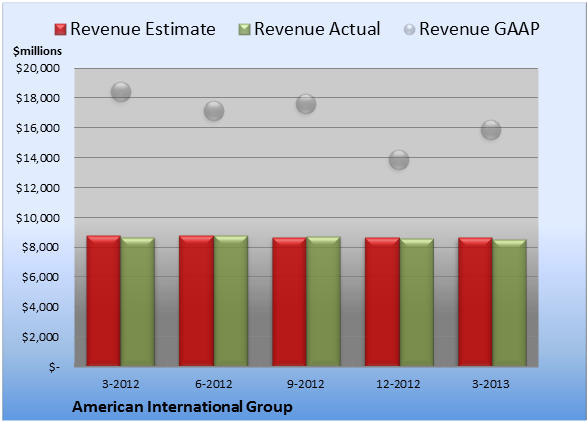Click the $4,000 axis value
The height and width of the screenshot is (422, 588).
tap(40, 307)
